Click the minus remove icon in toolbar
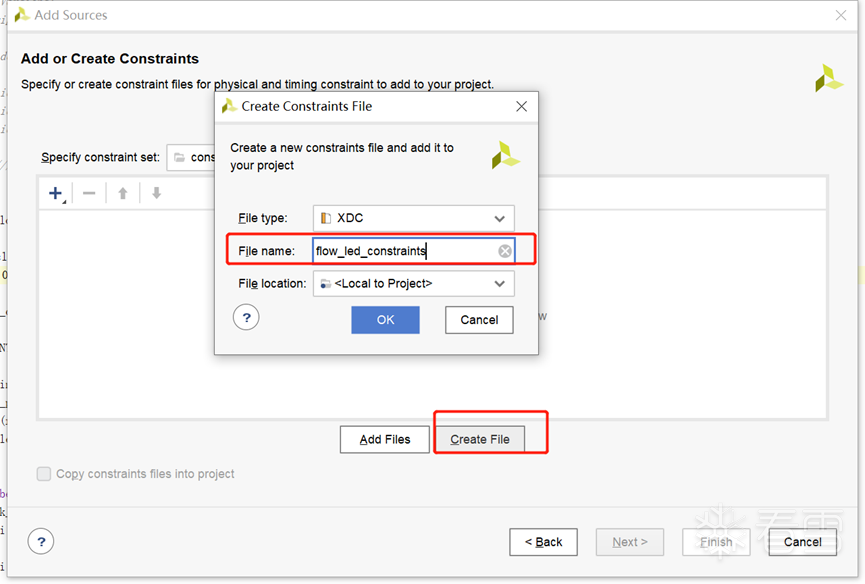The width and height of the screenshot is (865, 584). click(x=89, y=193)
